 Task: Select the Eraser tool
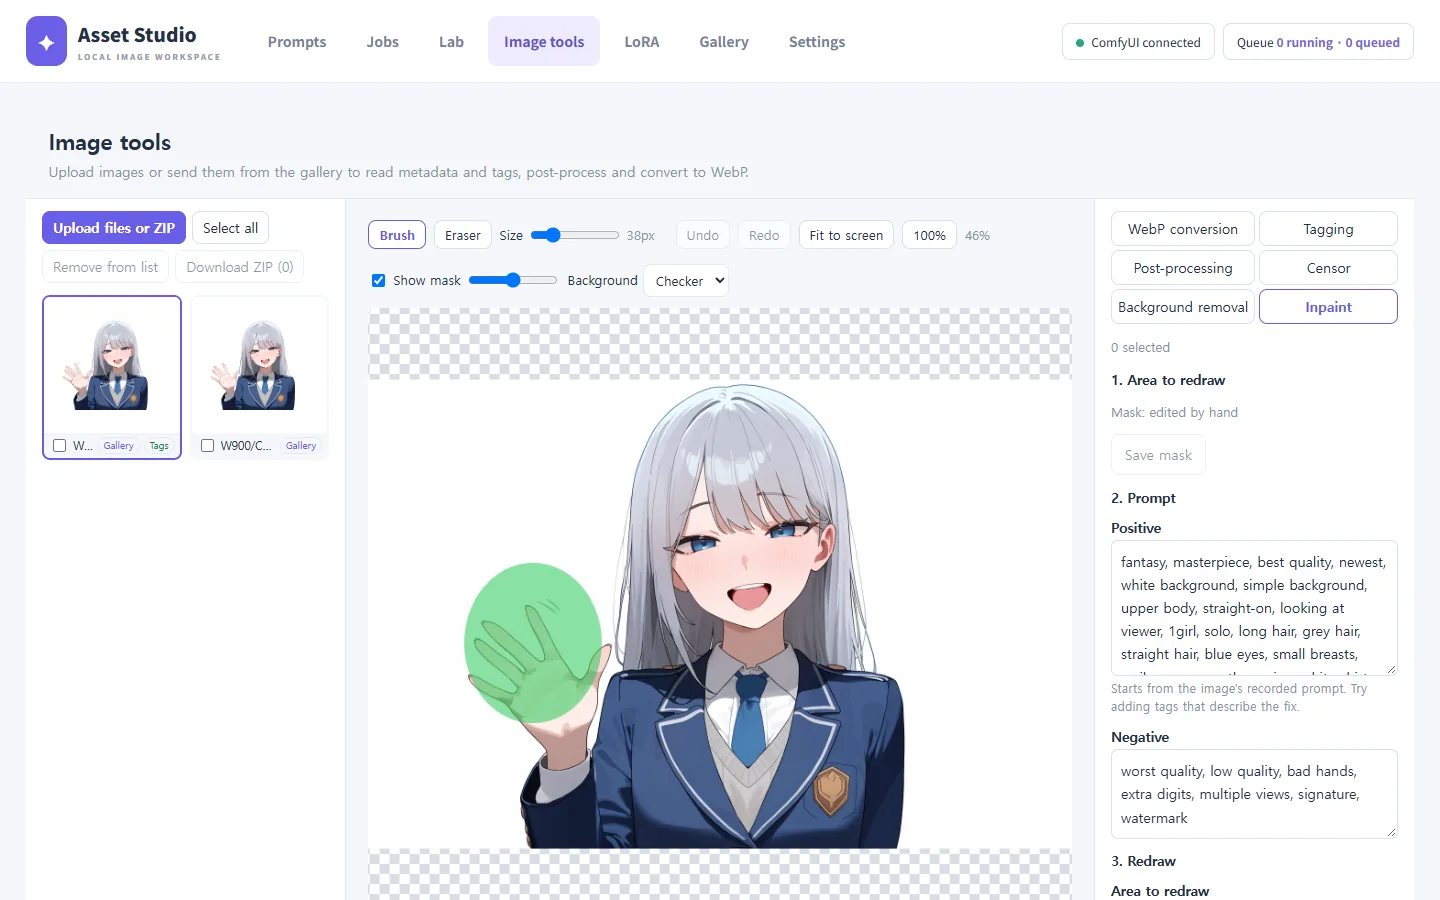pos(463,235)
